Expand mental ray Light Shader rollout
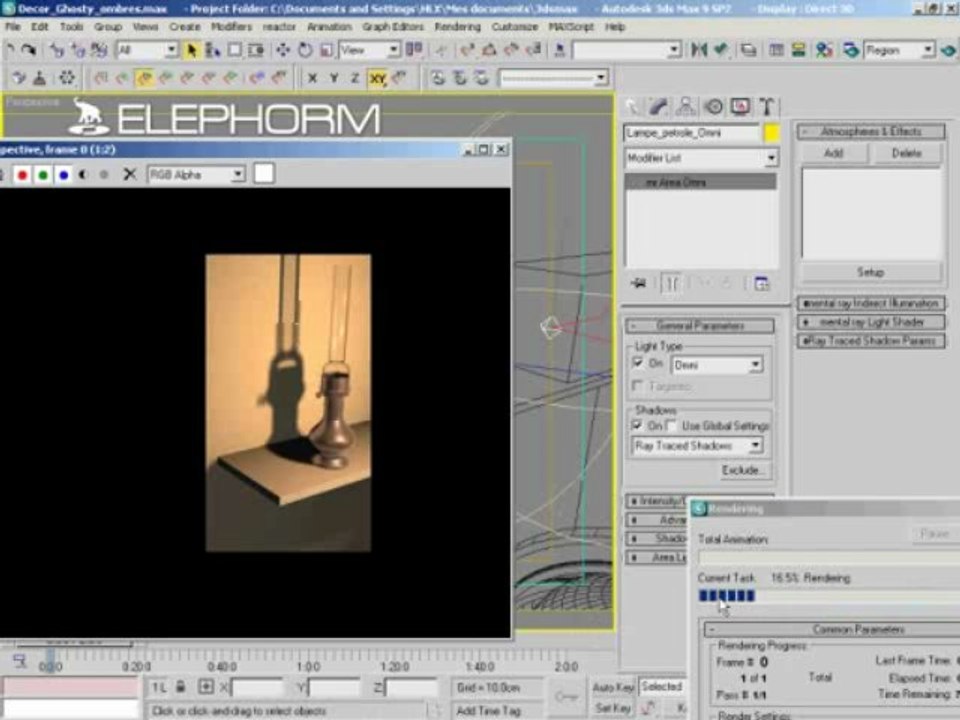Screen dimensions: 960x720 pyautogui.click(x=871, y=322)
